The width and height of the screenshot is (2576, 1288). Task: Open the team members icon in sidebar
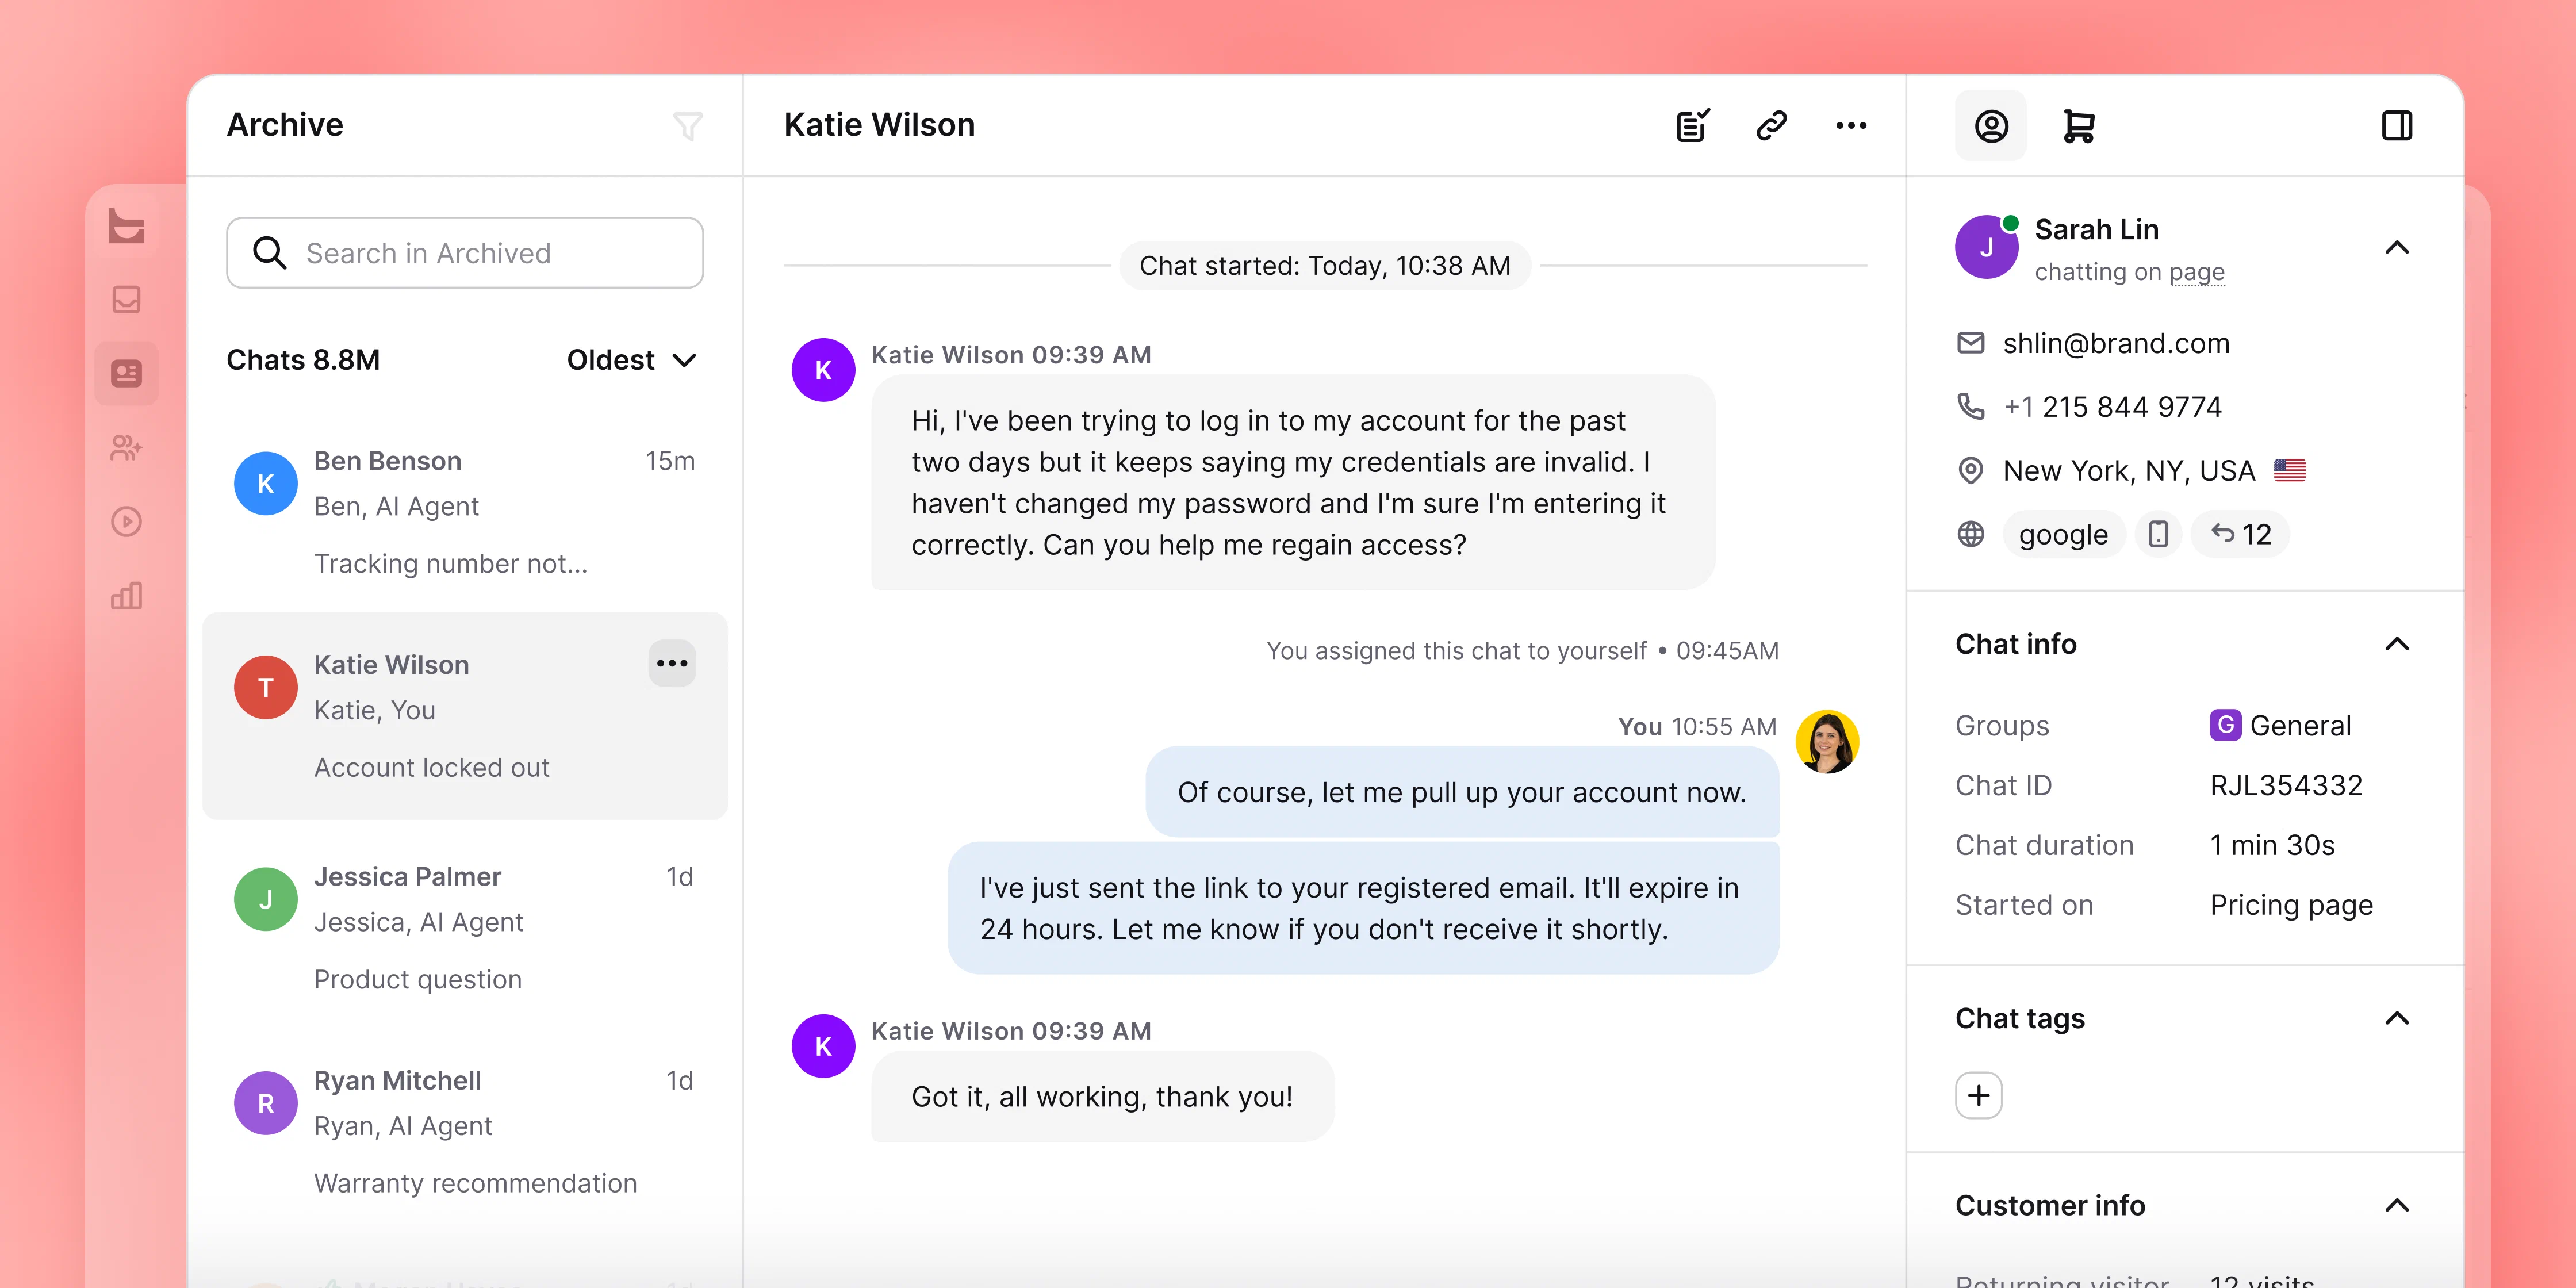point(127,447)
